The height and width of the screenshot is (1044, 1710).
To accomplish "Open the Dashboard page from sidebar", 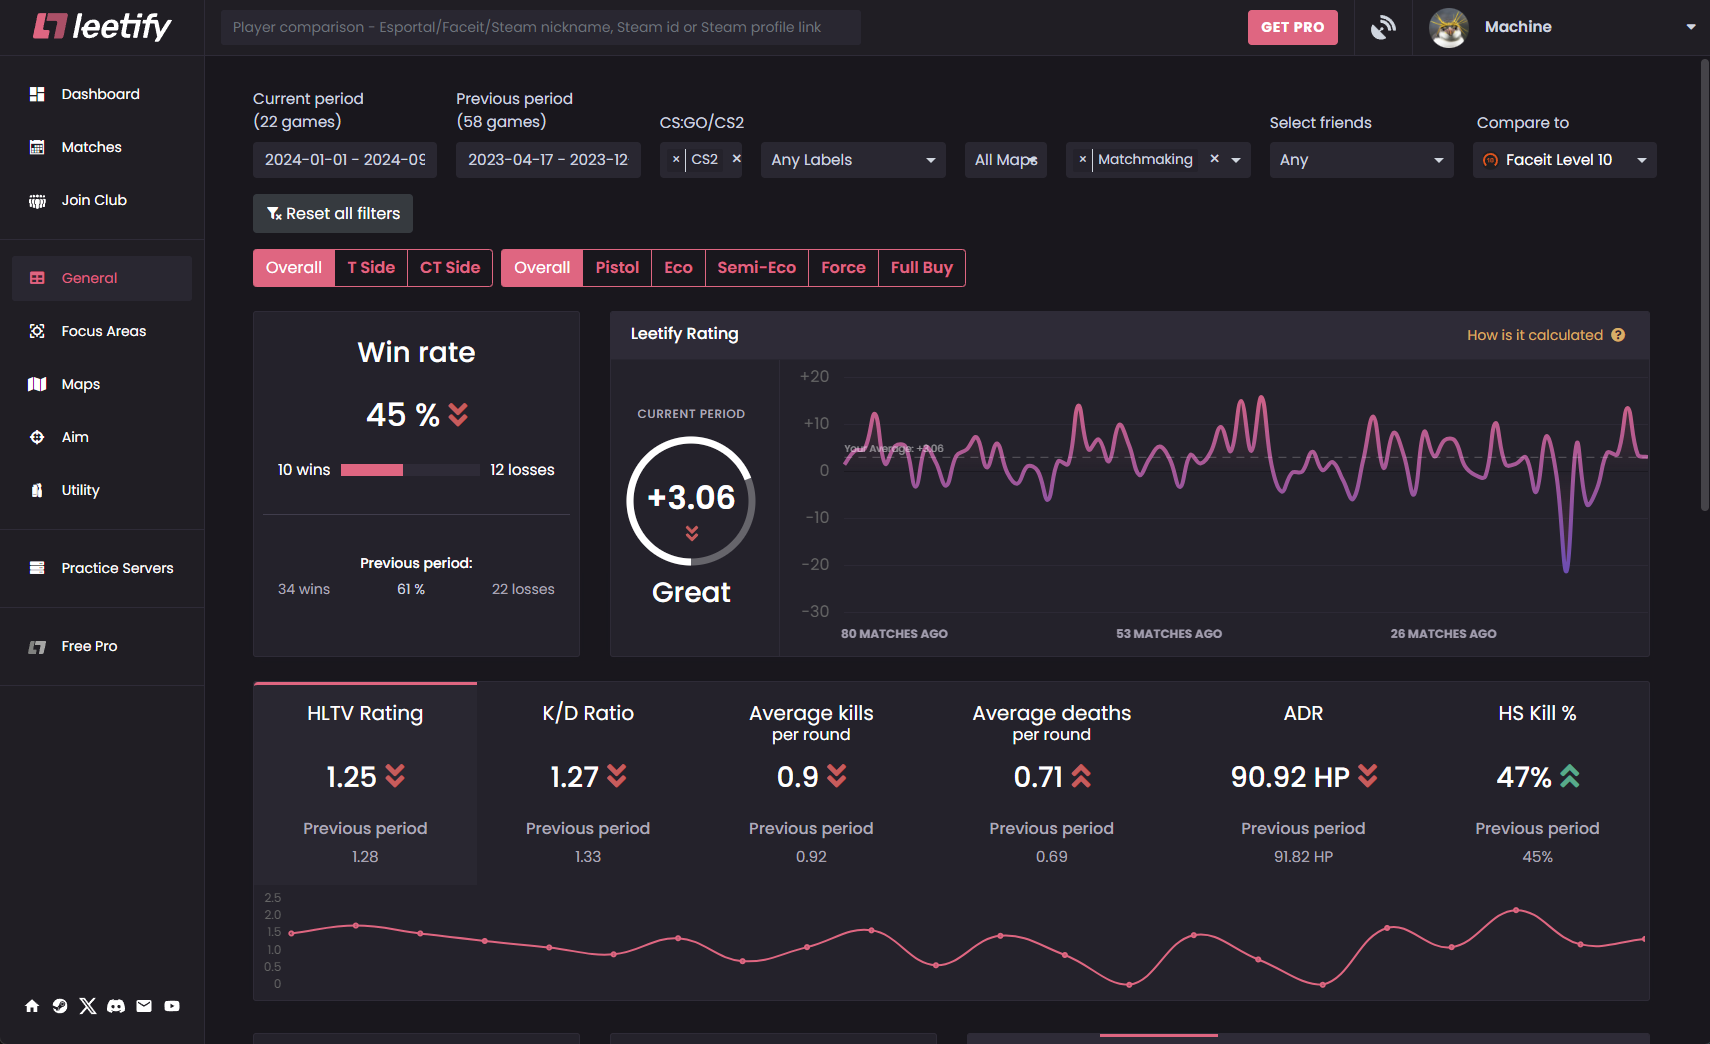I will coord(100,93).
